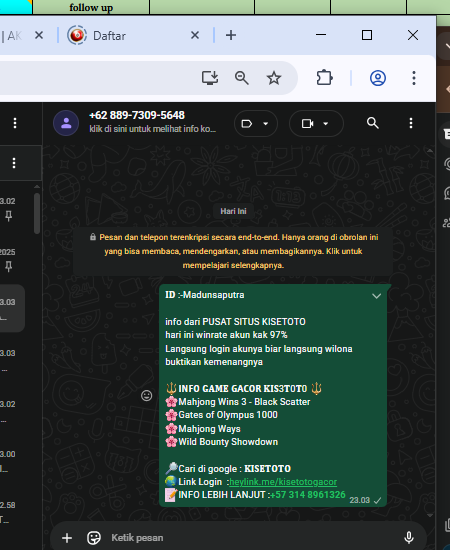Search within the chat using magnifier icon

coord(372,123)
